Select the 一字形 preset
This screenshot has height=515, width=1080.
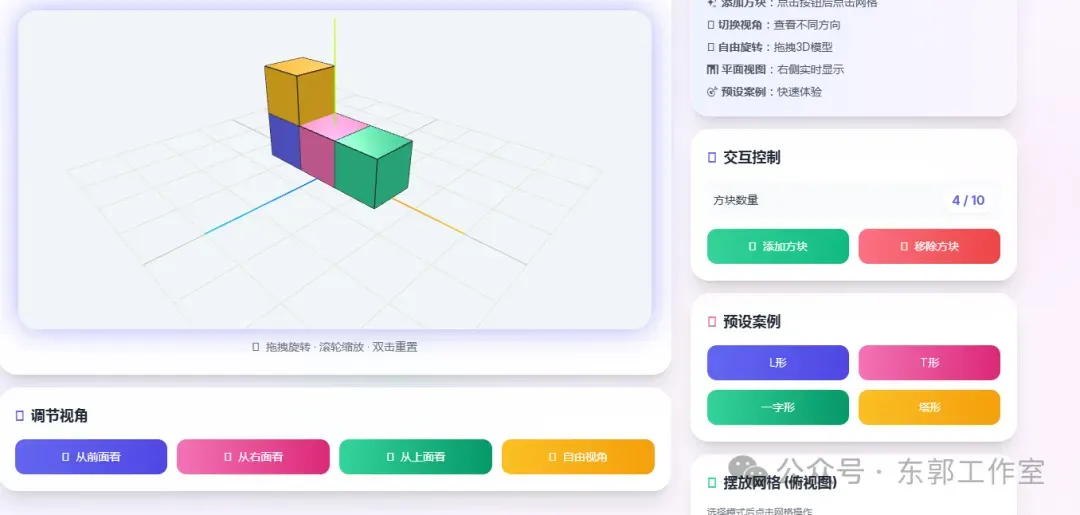pyautogui.click(x=778, y=408)
